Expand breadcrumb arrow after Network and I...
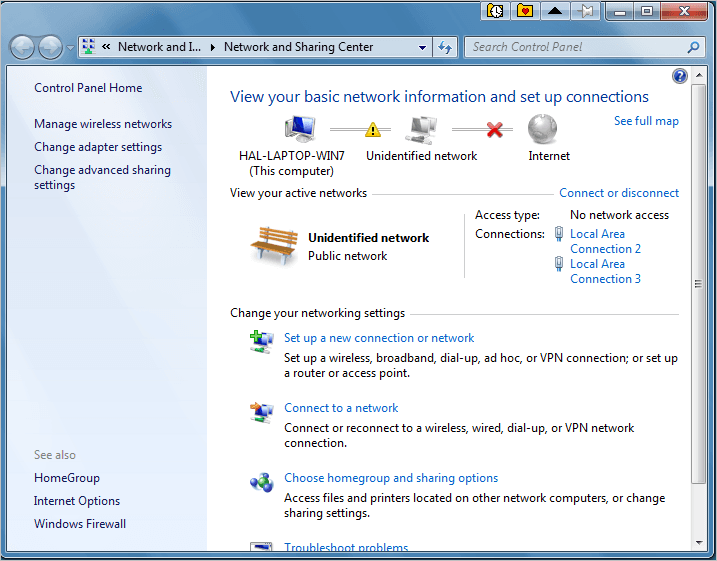The image size is (717, 561). point(213,47)
